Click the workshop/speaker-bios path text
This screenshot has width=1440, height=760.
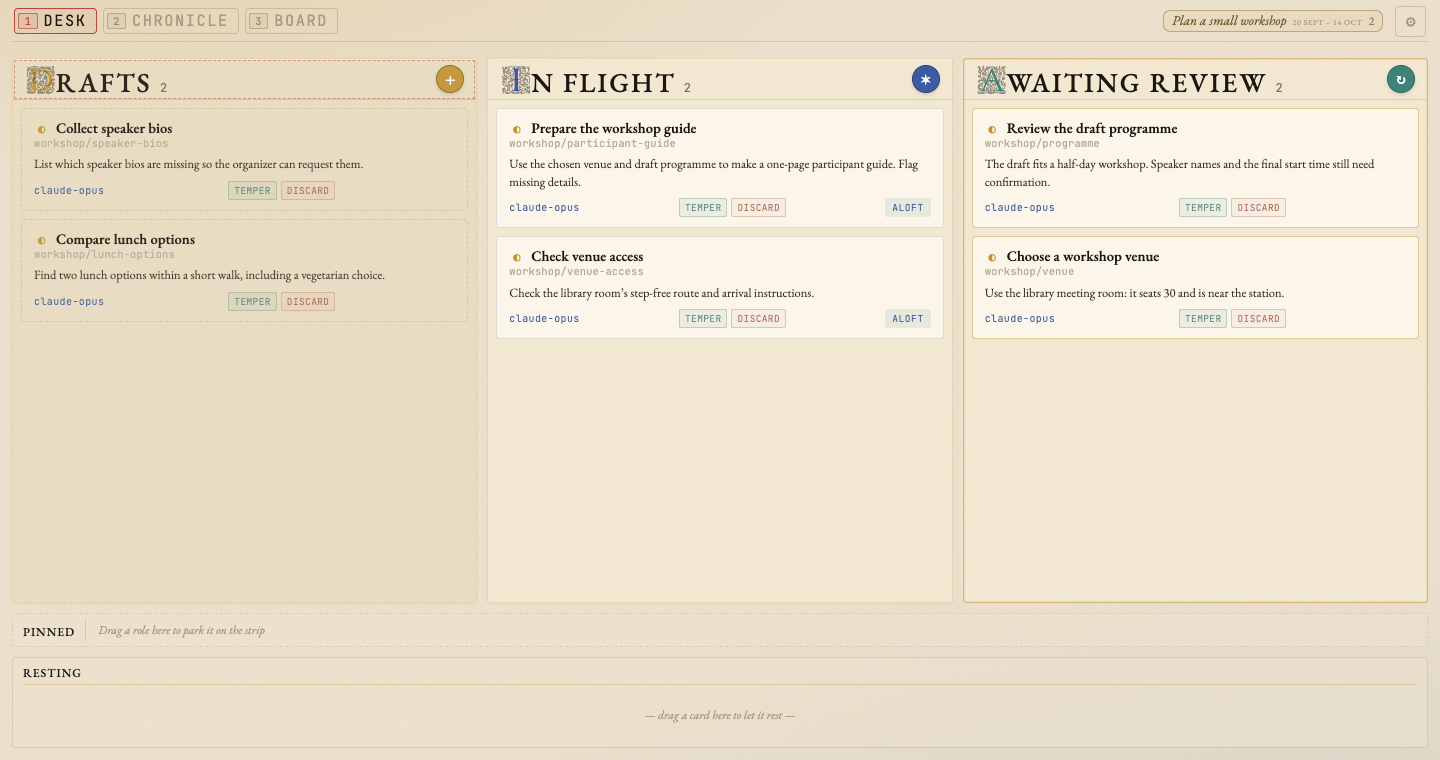(x=101, y=144)
